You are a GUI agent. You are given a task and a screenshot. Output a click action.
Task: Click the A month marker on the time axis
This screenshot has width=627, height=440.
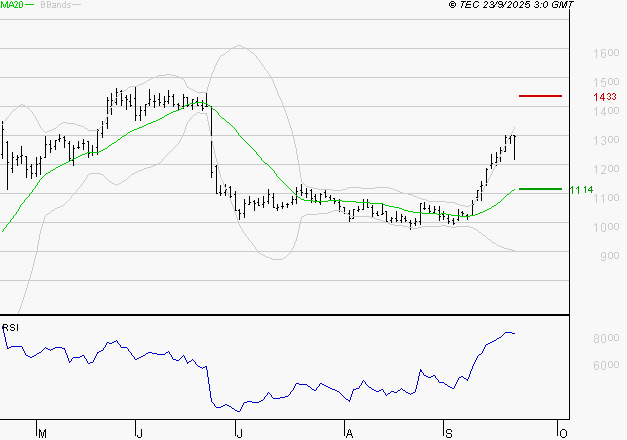[349, 434]
